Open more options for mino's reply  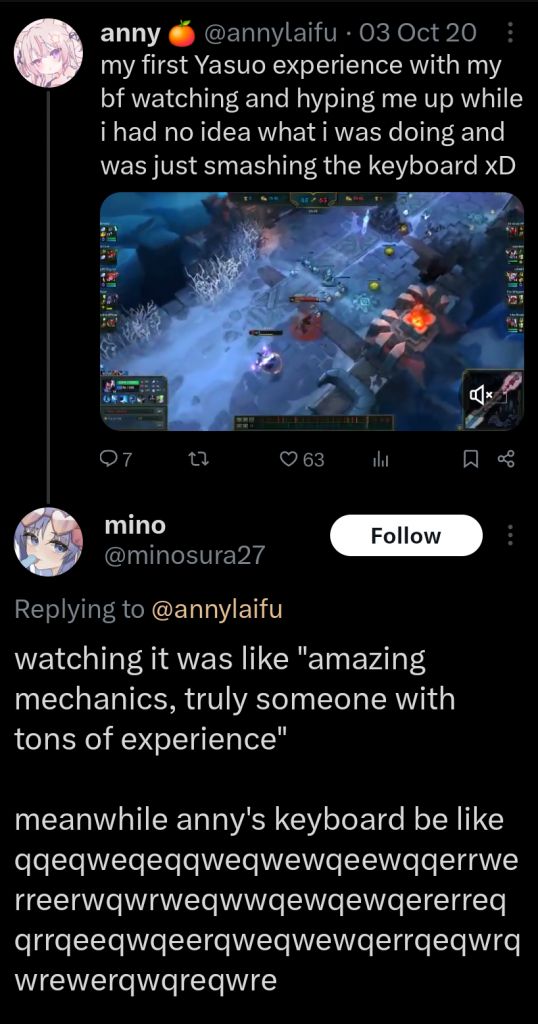point(511,535)
